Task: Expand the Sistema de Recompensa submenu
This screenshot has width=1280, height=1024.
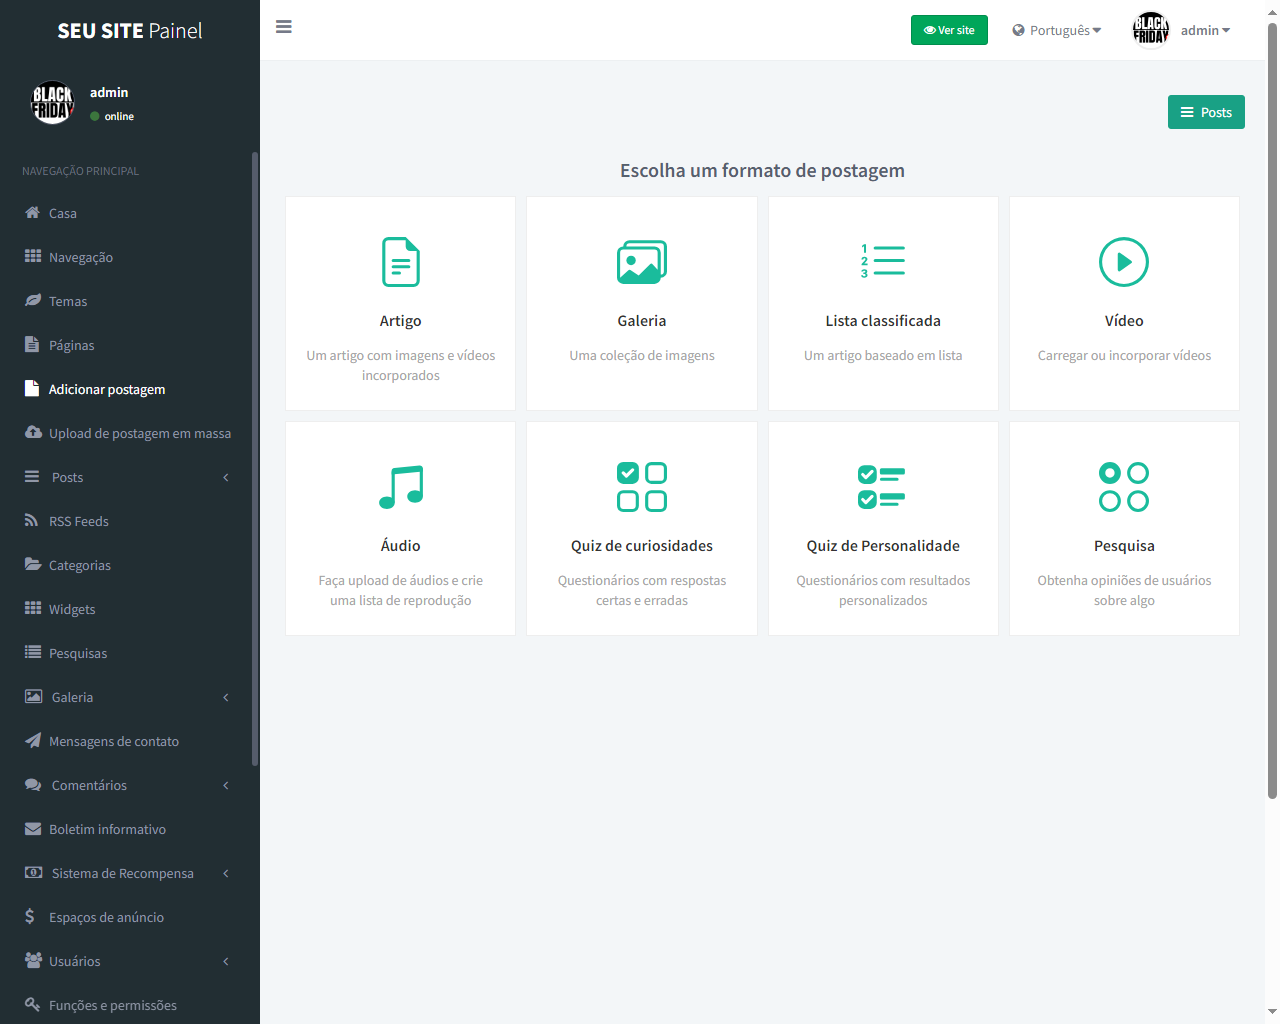Action: coord(127,873)
